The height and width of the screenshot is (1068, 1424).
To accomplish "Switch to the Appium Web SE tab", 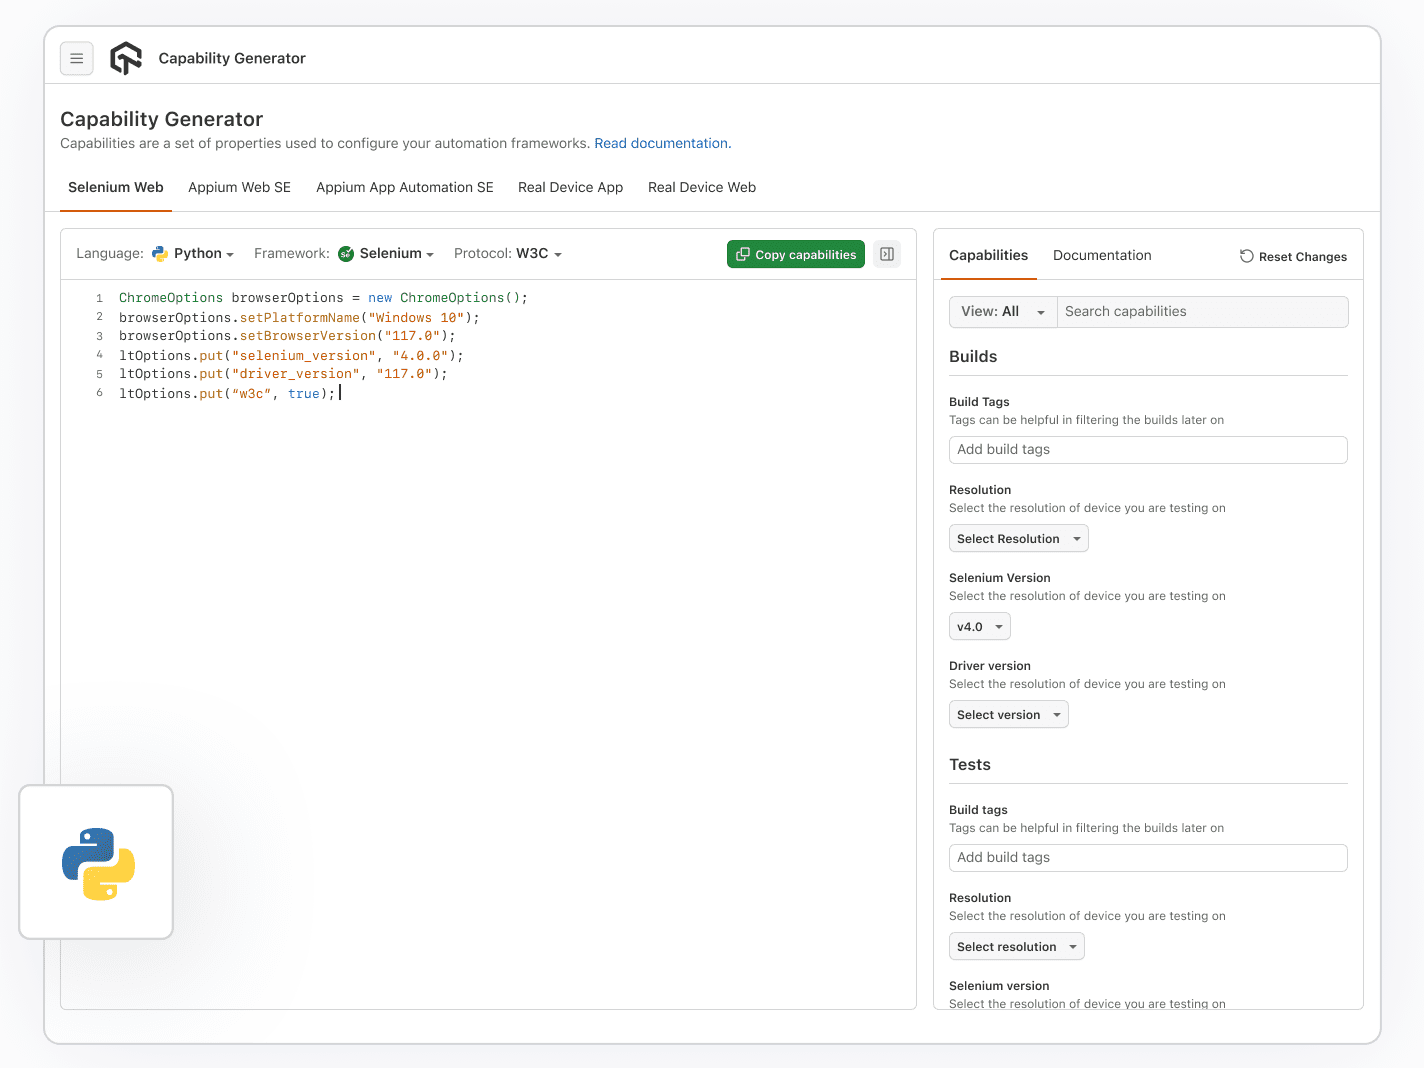I will (240, 188).
